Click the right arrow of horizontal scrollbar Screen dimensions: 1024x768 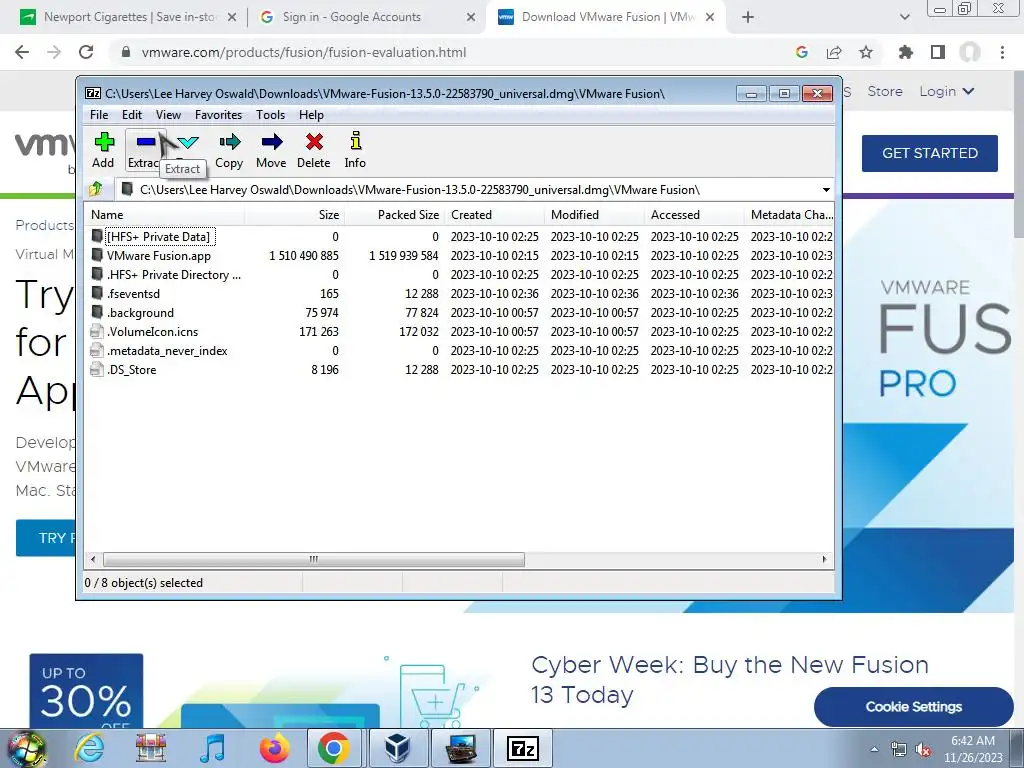824,560
